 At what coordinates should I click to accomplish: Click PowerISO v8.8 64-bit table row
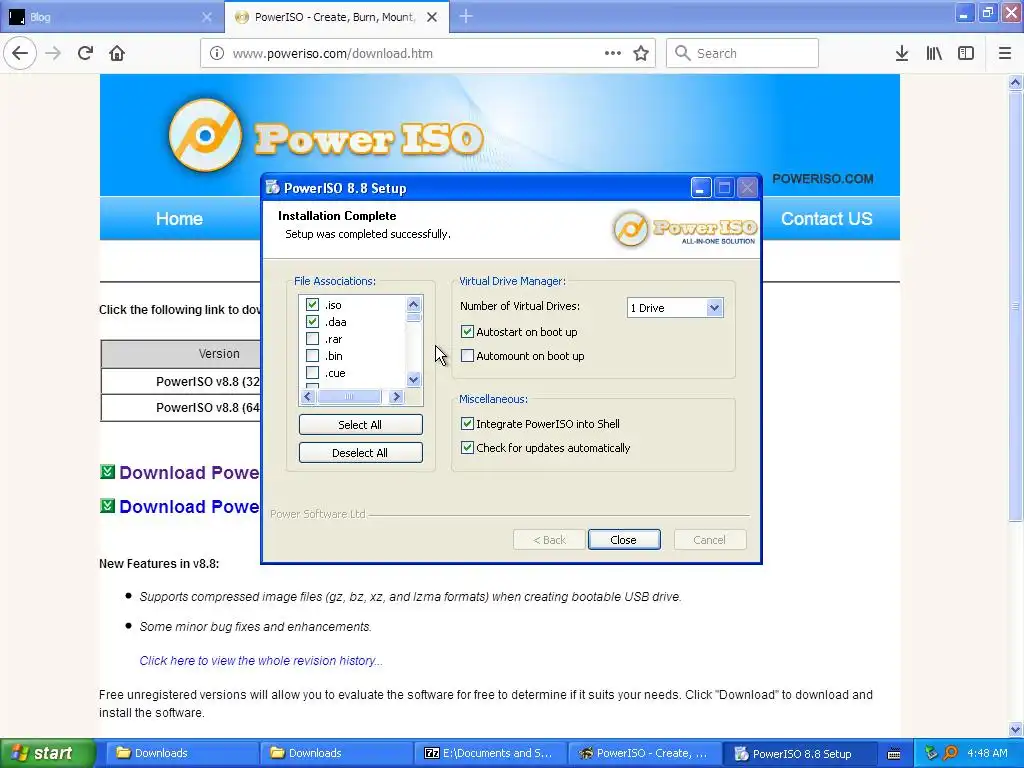click(182, 408)
